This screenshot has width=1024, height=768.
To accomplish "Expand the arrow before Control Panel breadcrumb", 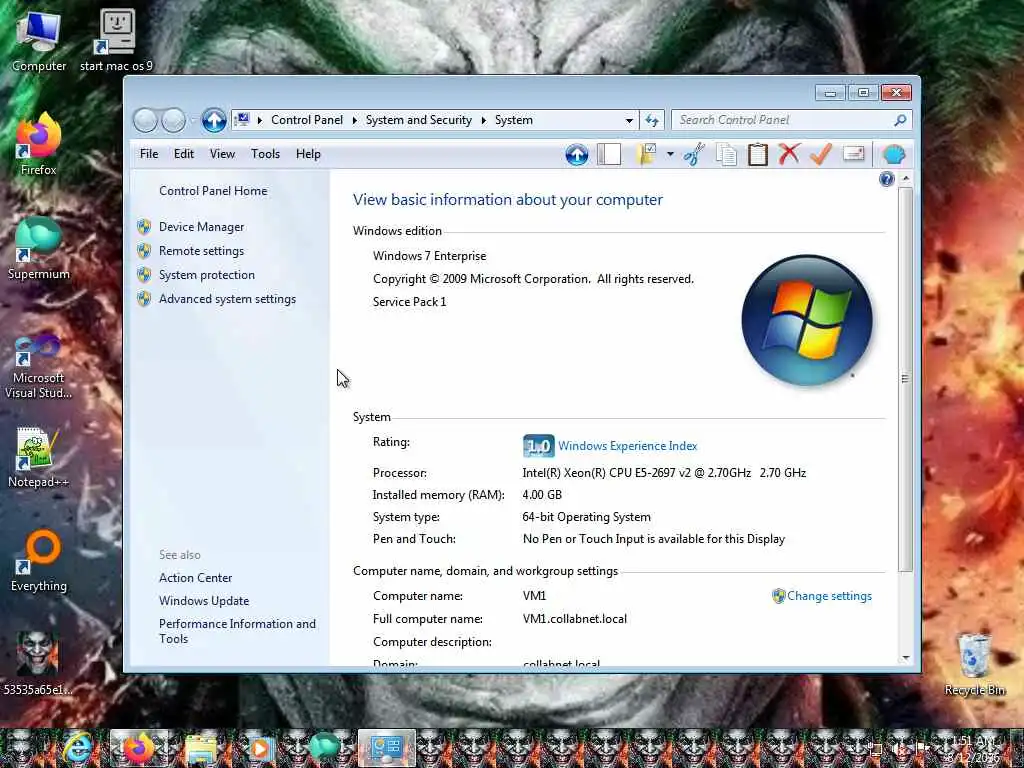I will (x=260, y=121).
